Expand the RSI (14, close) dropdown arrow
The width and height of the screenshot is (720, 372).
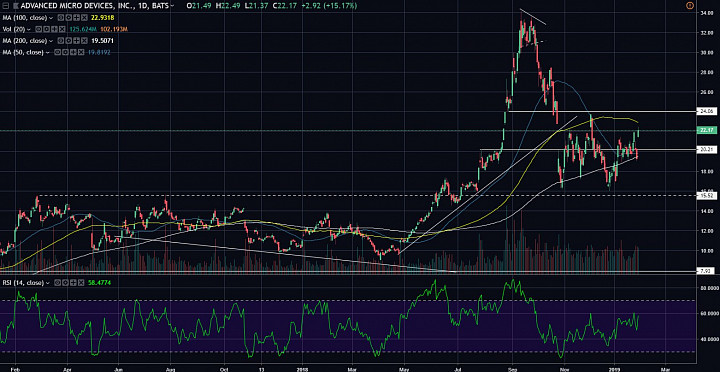[47, 283]
